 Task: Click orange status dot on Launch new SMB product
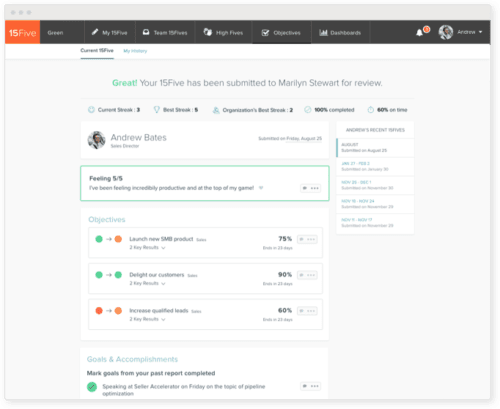coord(118,239)
